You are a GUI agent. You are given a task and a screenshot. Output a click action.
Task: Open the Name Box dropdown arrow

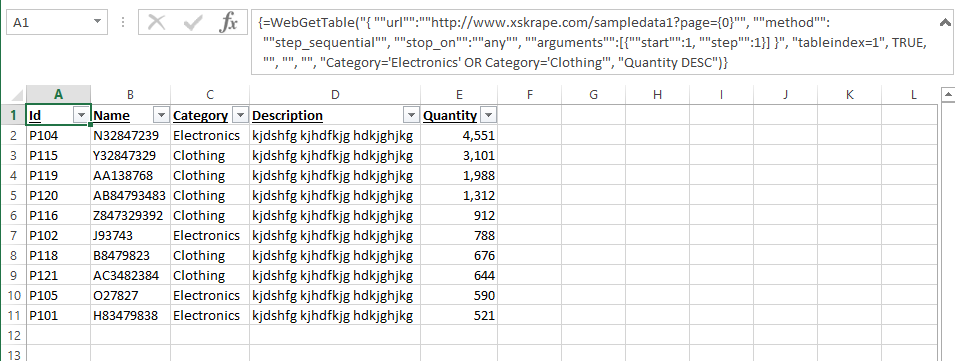pos(97,23)
